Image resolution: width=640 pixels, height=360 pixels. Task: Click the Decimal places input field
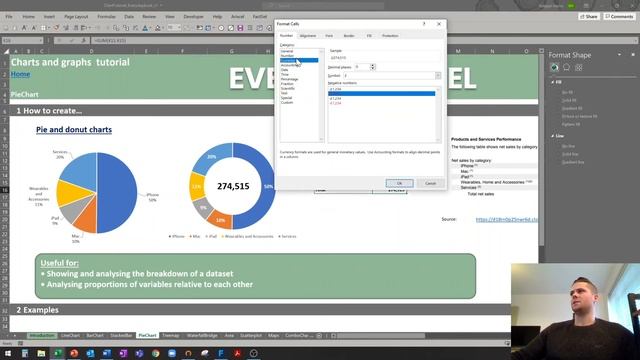[x=362, y=67]
